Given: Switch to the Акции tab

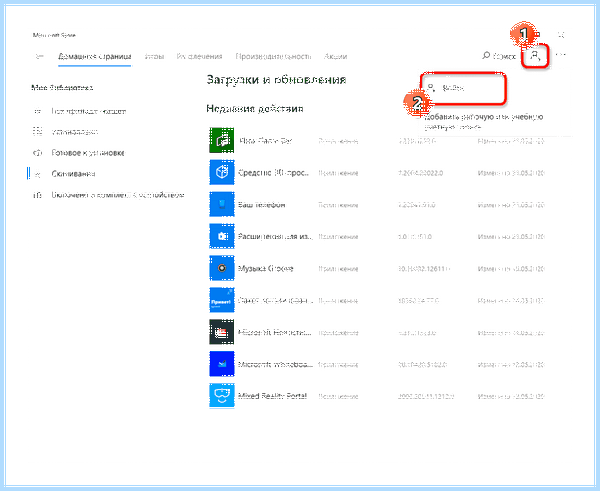Looking at the screenshot, I should (x=335, y=57).
